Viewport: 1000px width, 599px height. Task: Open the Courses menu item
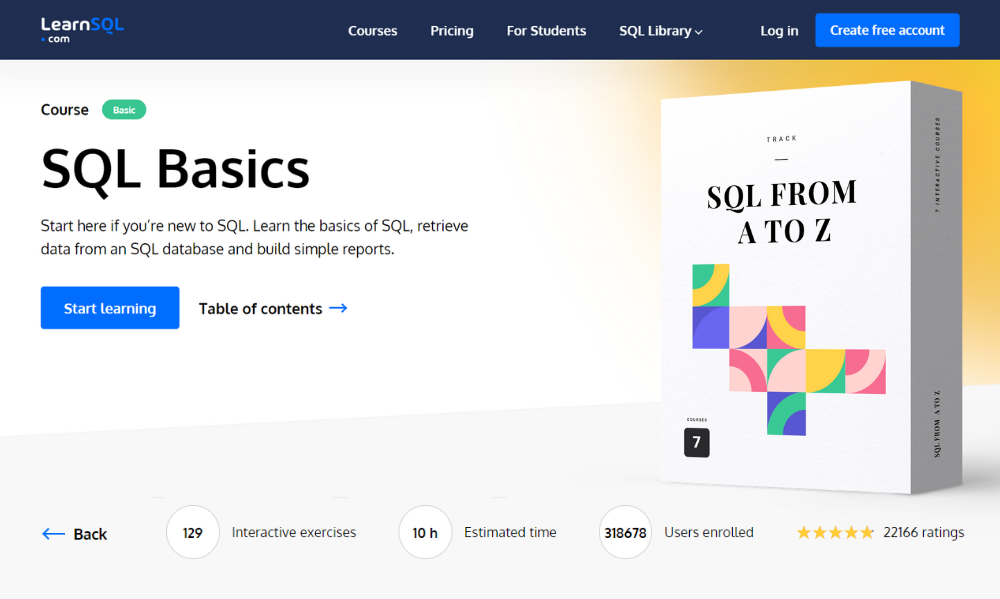372,31
